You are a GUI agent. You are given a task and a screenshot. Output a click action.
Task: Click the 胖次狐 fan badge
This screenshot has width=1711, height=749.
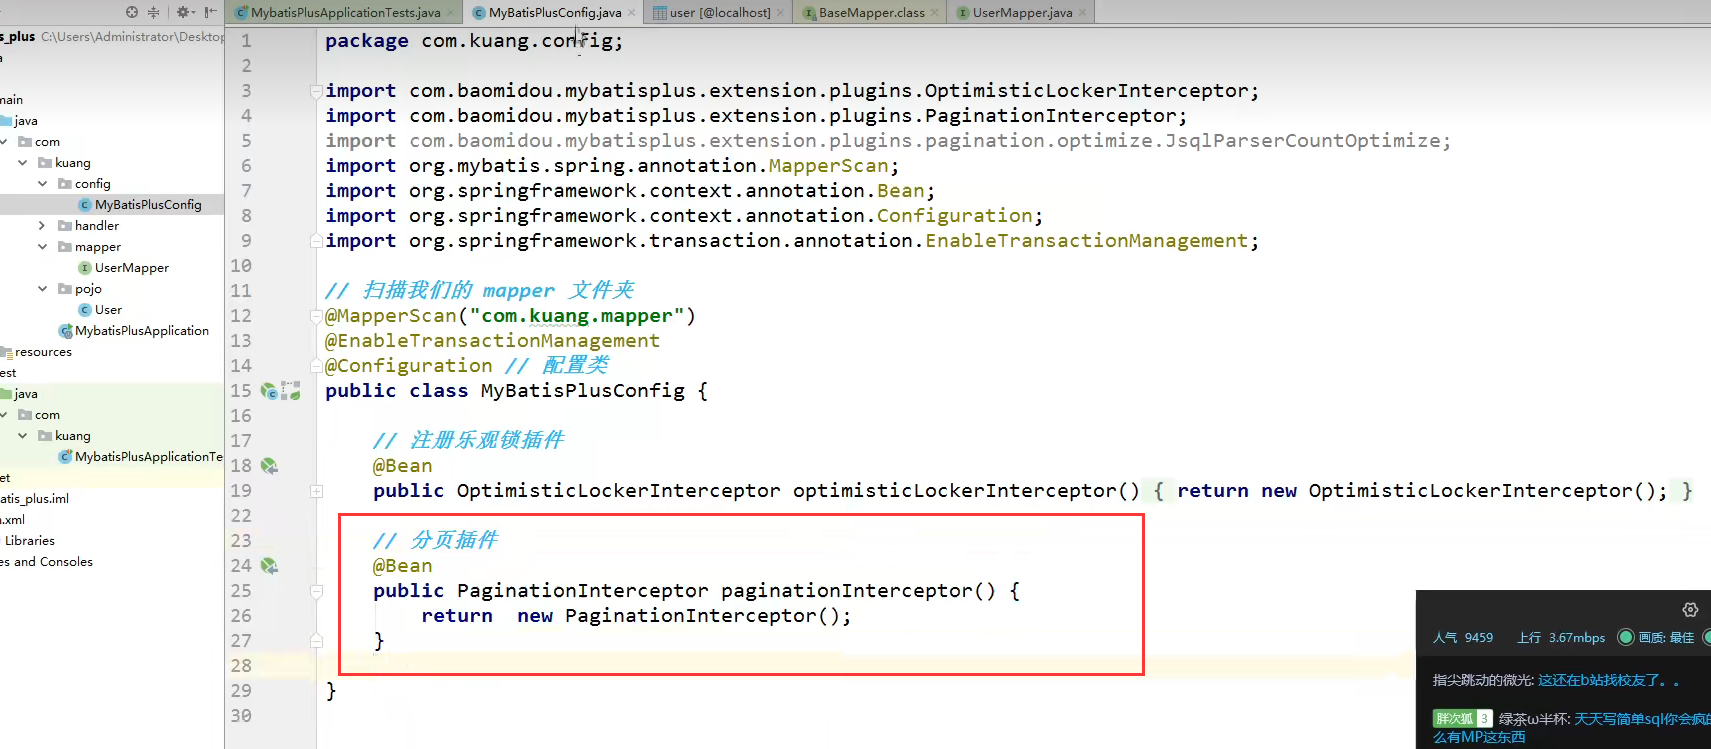pos(1462,719)
